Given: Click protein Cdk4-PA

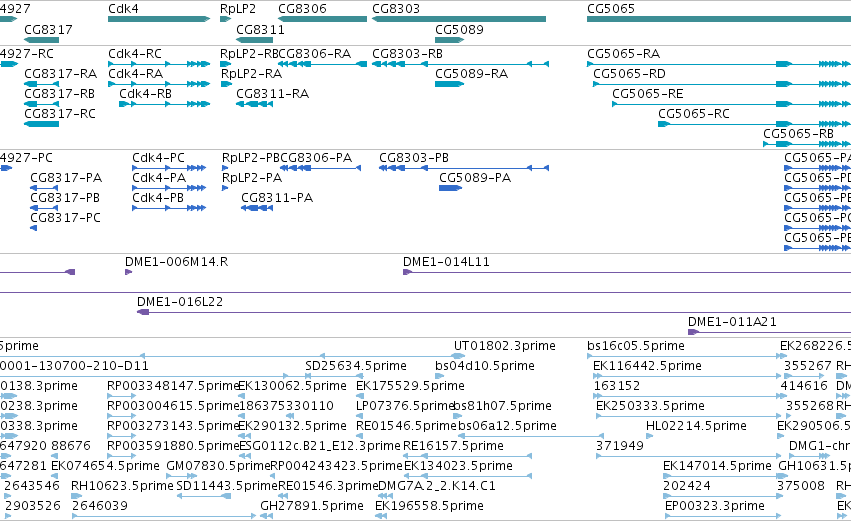Looking at the screenshot, I should tap(169, 188).
